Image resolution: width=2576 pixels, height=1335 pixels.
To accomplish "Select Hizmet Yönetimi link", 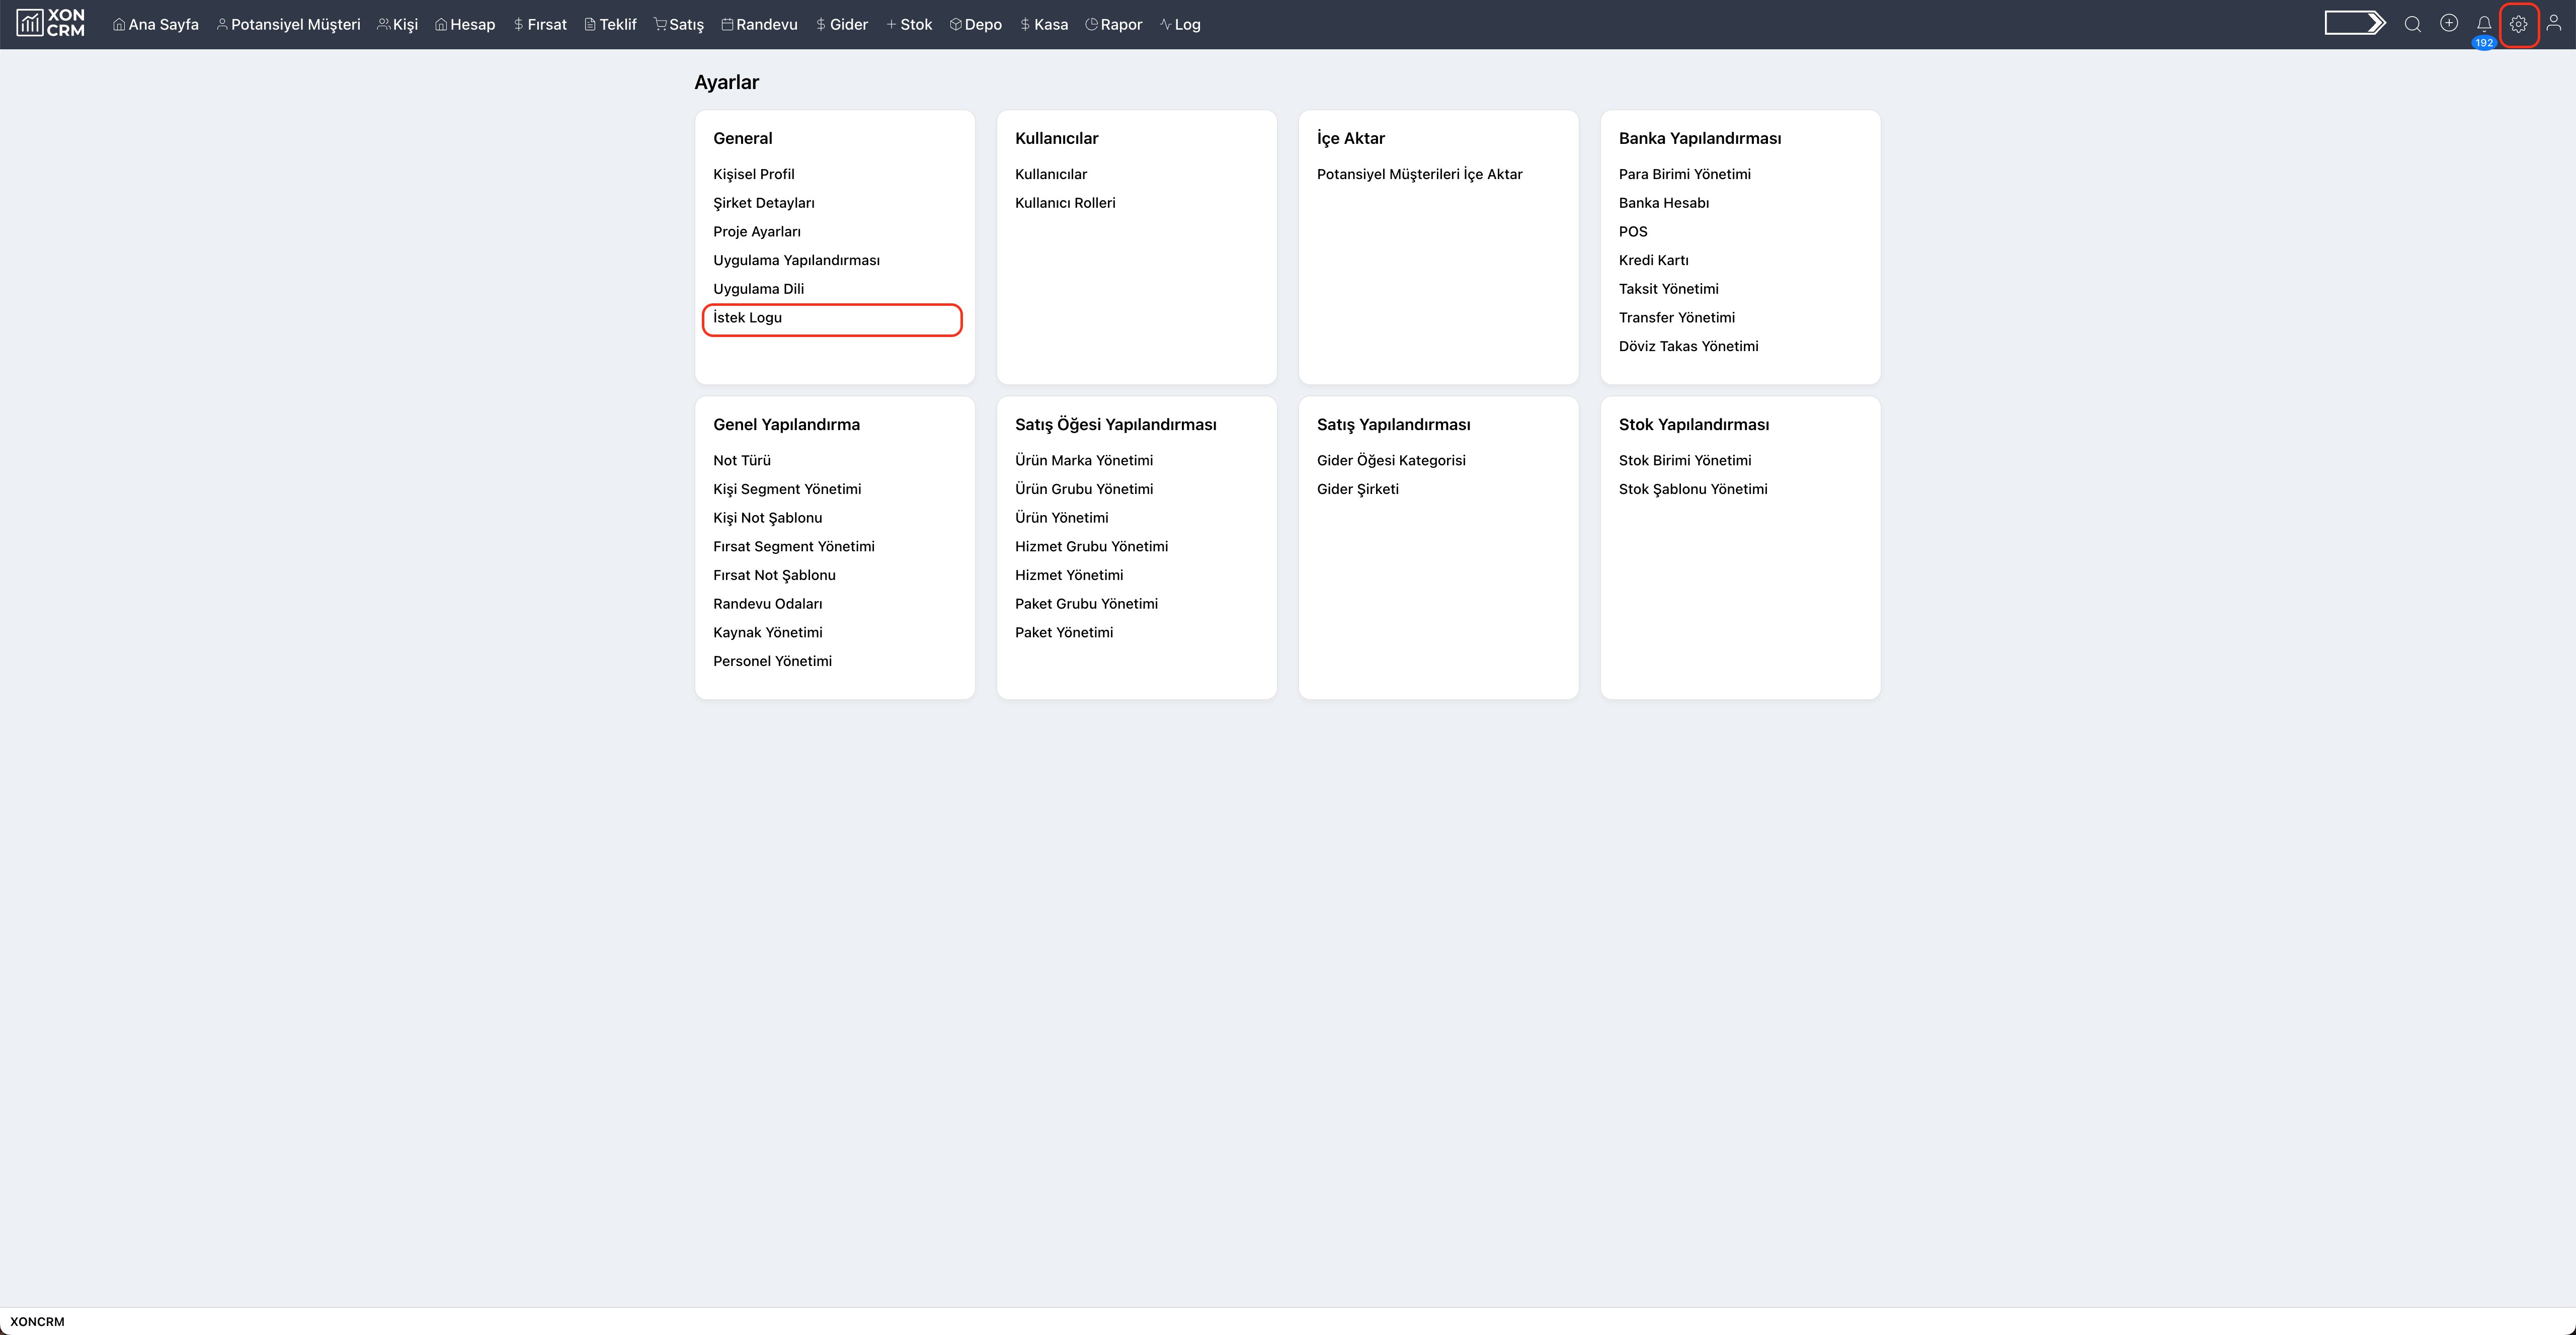I will point(1069,575).
